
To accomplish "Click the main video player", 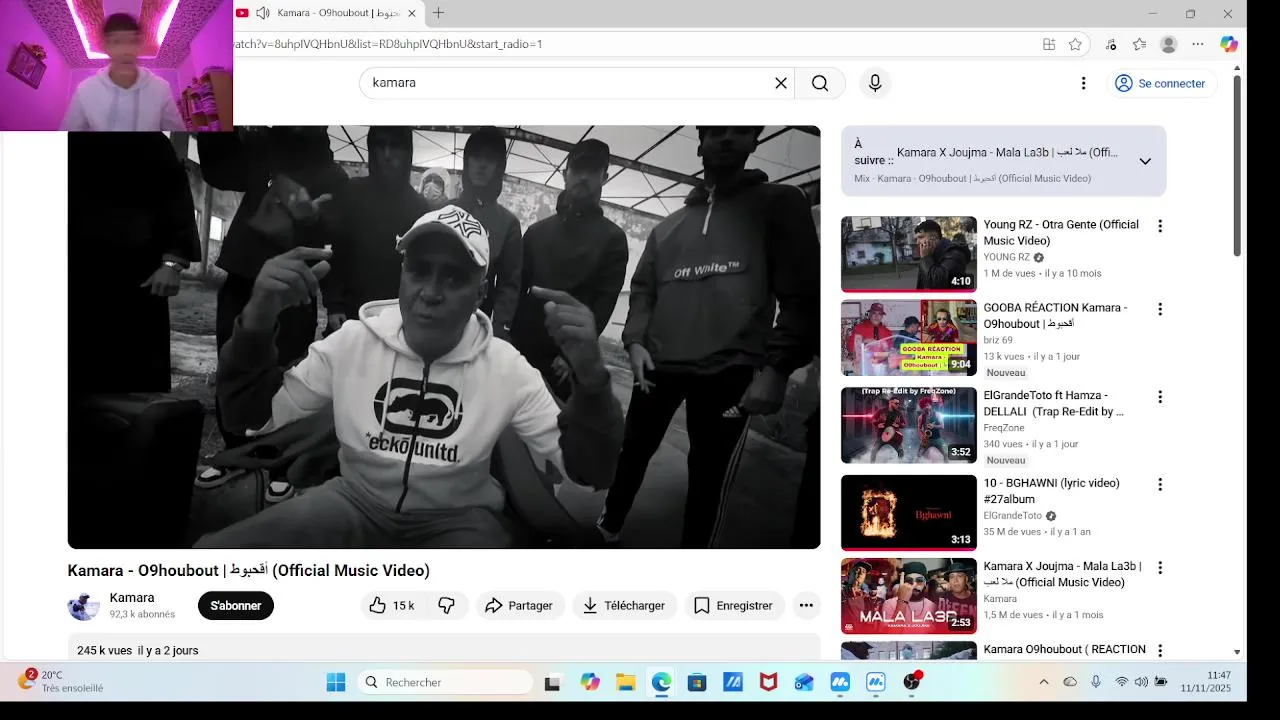I will point(444,337).
